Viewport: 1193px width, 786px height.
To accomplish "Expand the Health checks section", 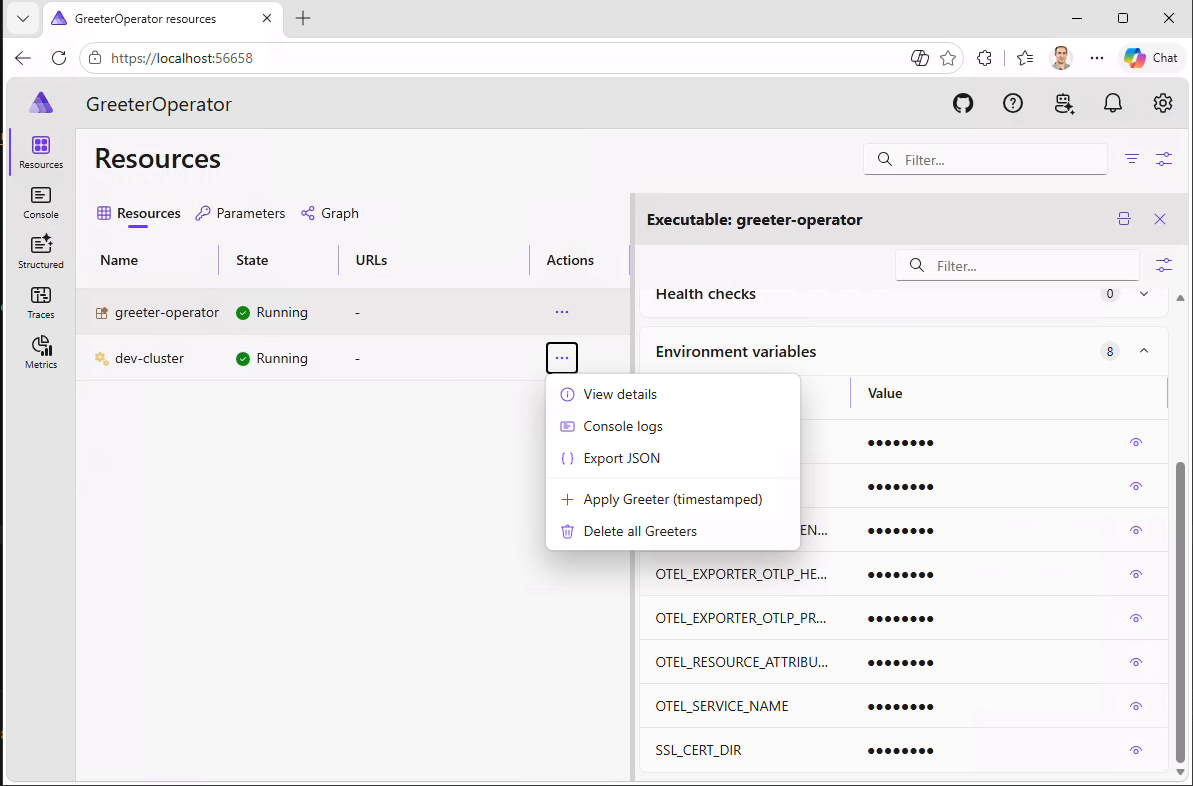I will pos(1144,294).
